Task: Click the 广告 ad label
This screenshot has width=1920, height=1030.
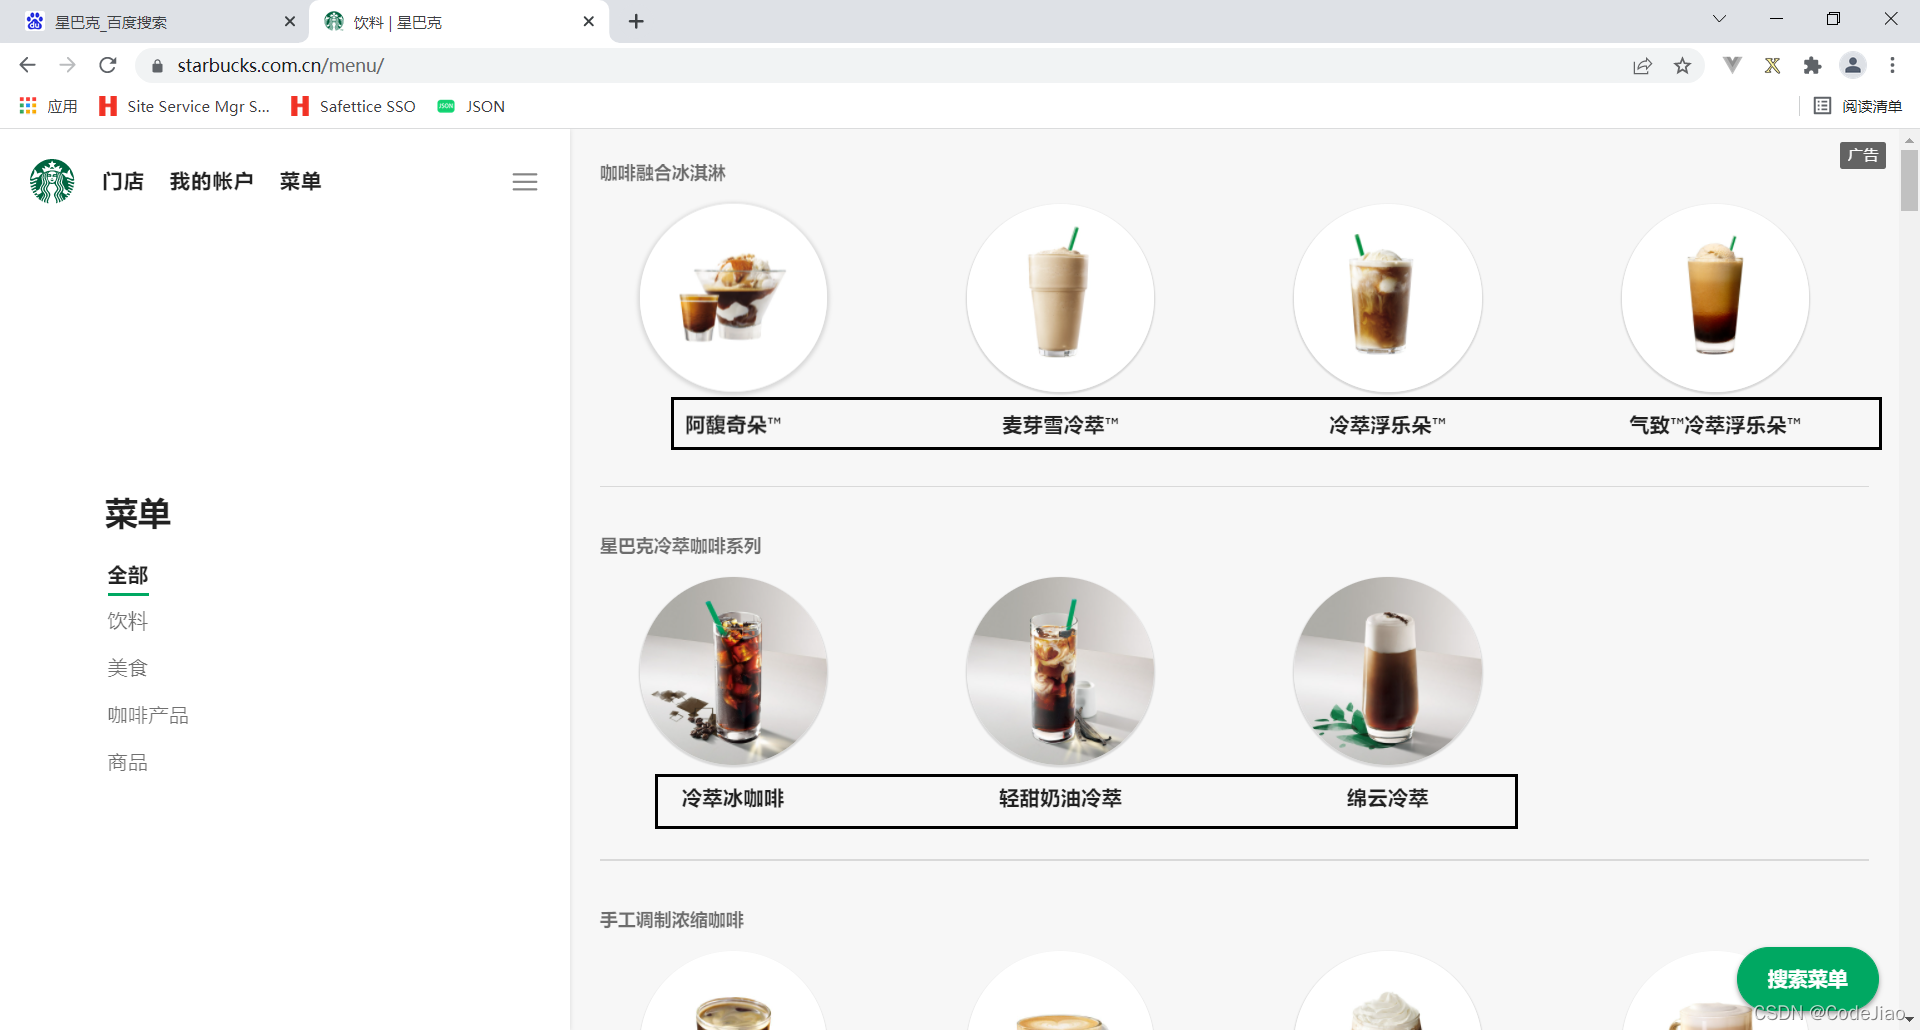Action: pos(1862,155)
